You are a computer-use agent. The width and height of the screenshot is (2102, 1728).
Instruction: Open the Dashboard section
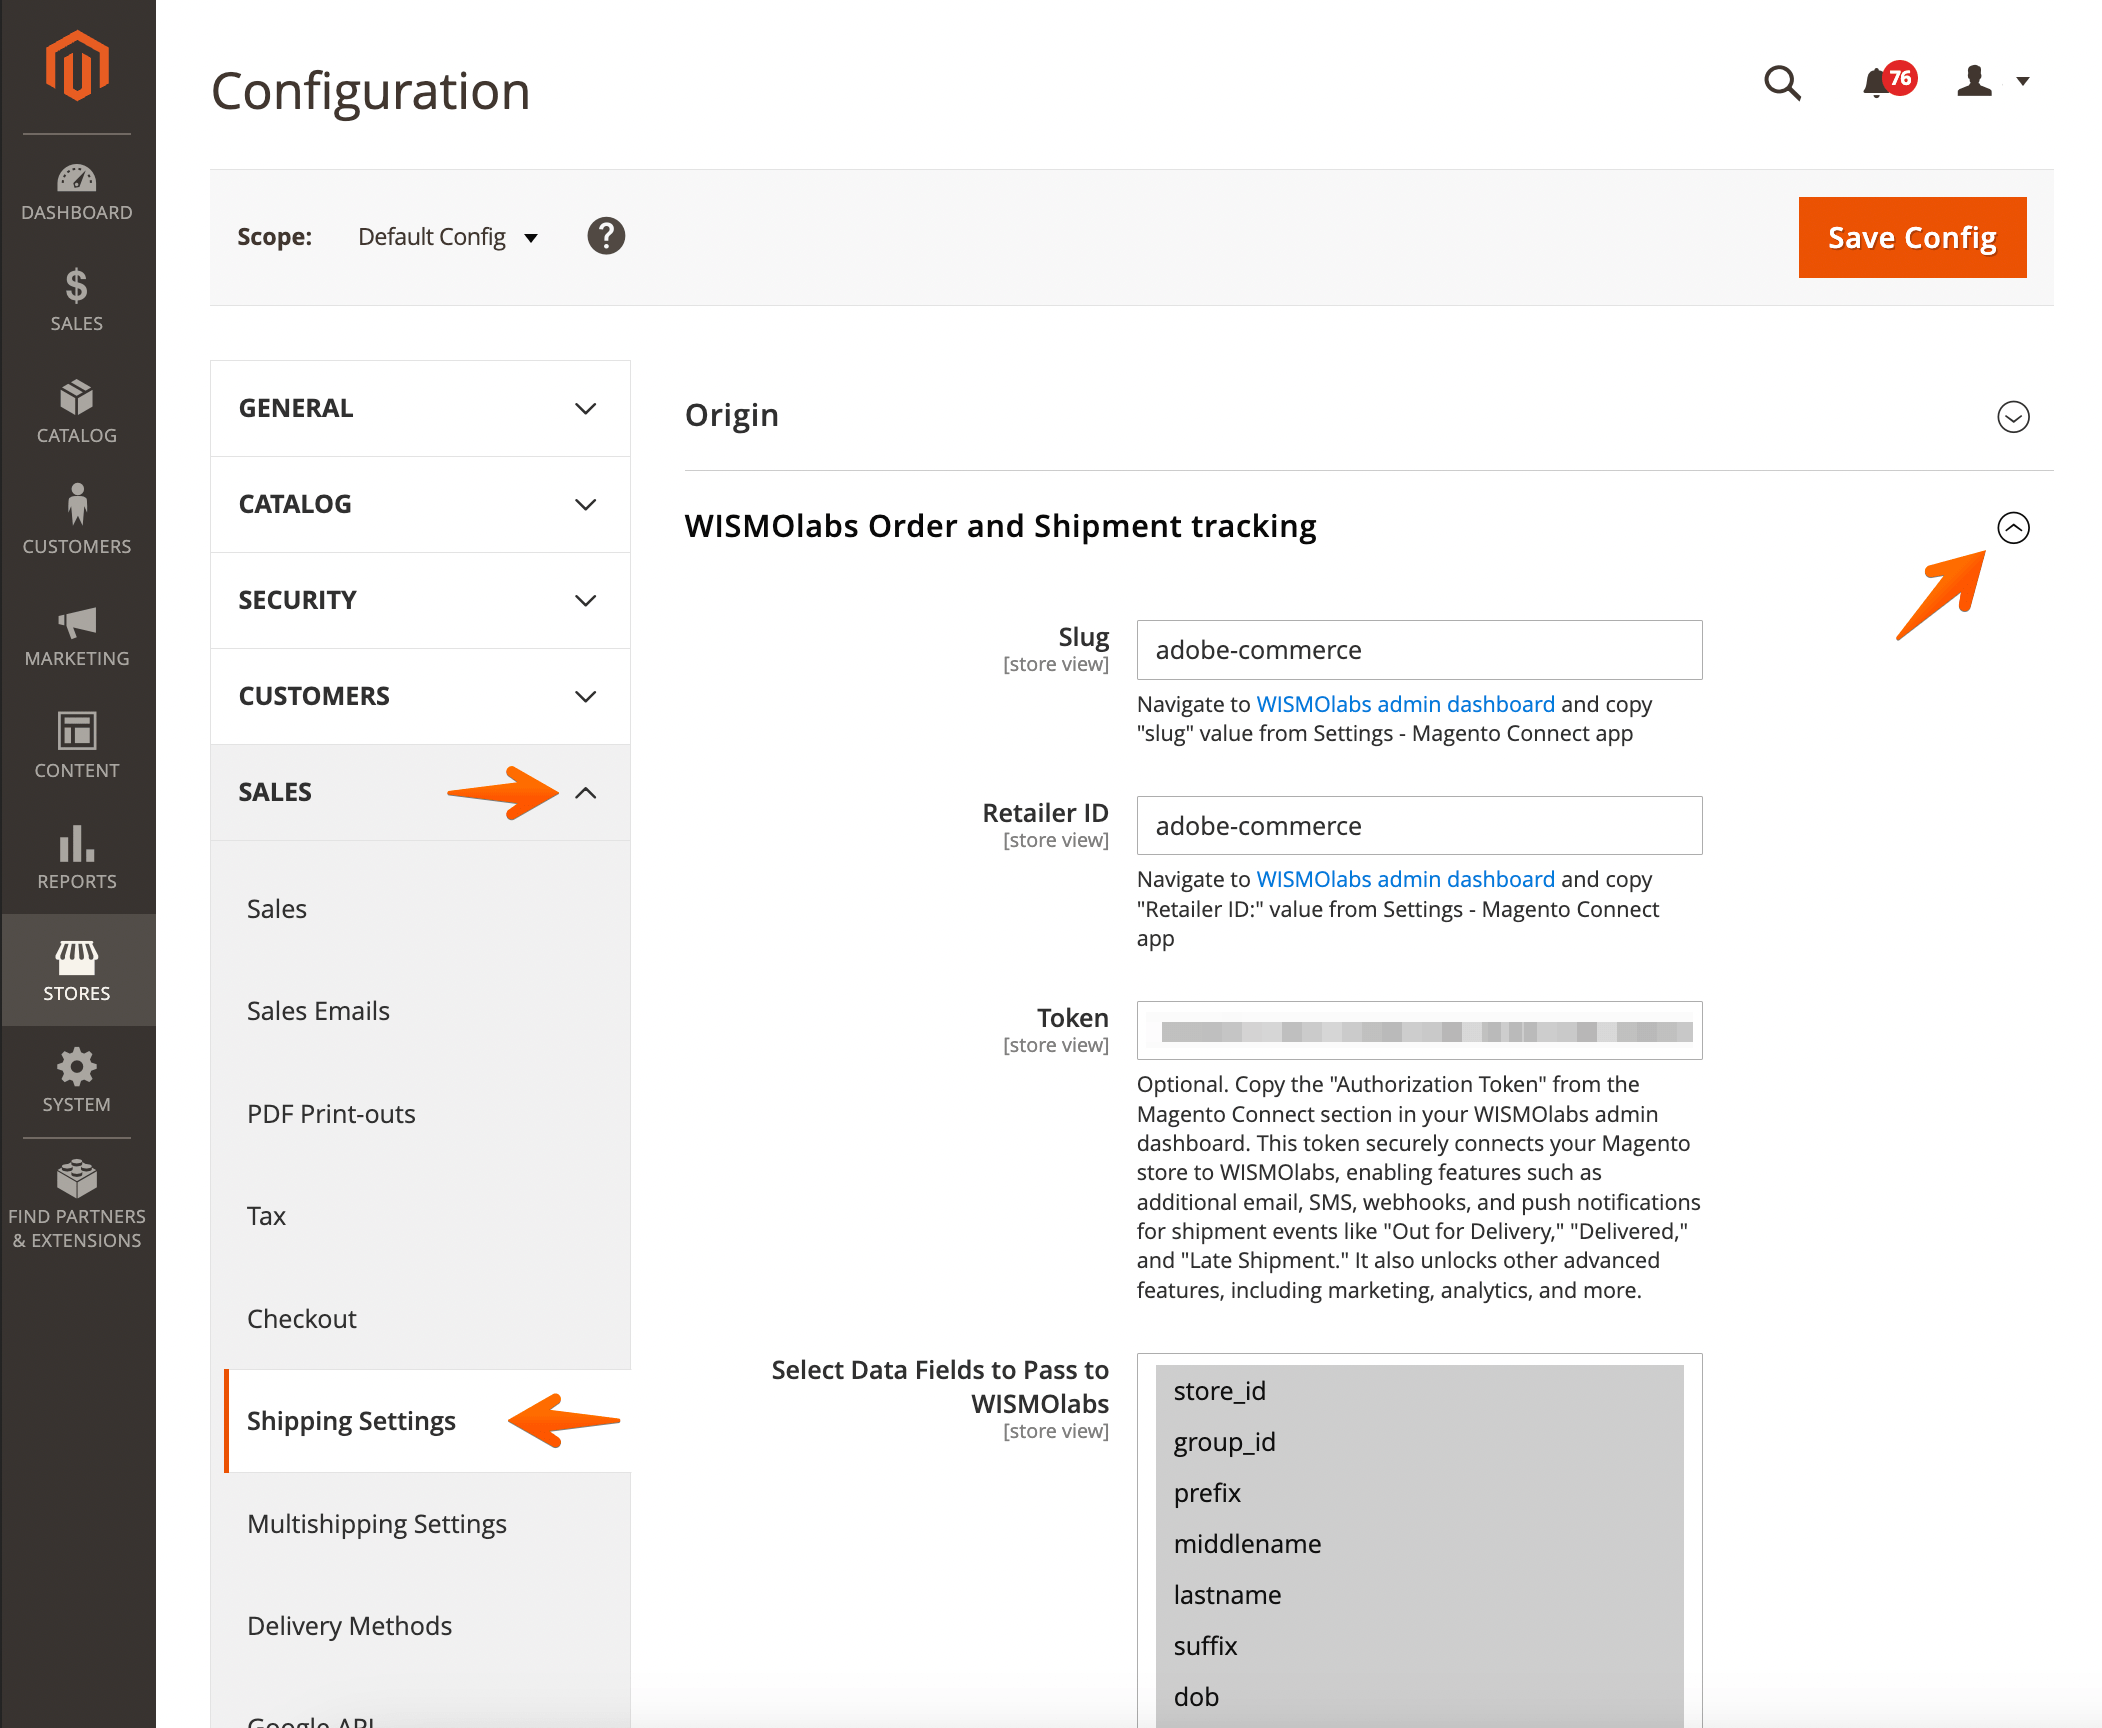77,192
